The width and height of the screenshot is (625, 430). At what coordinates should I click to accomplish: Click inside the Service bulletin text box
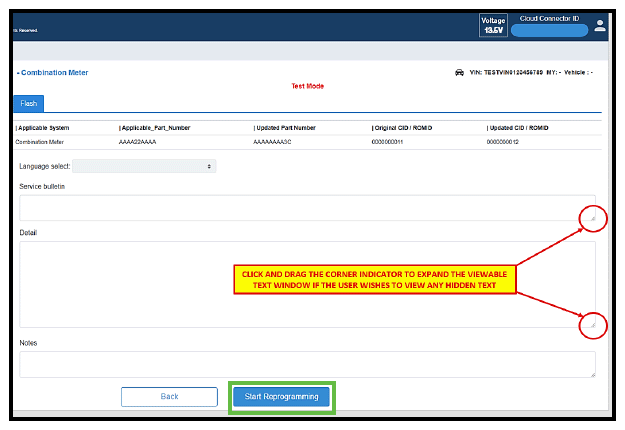pos(300,207)
